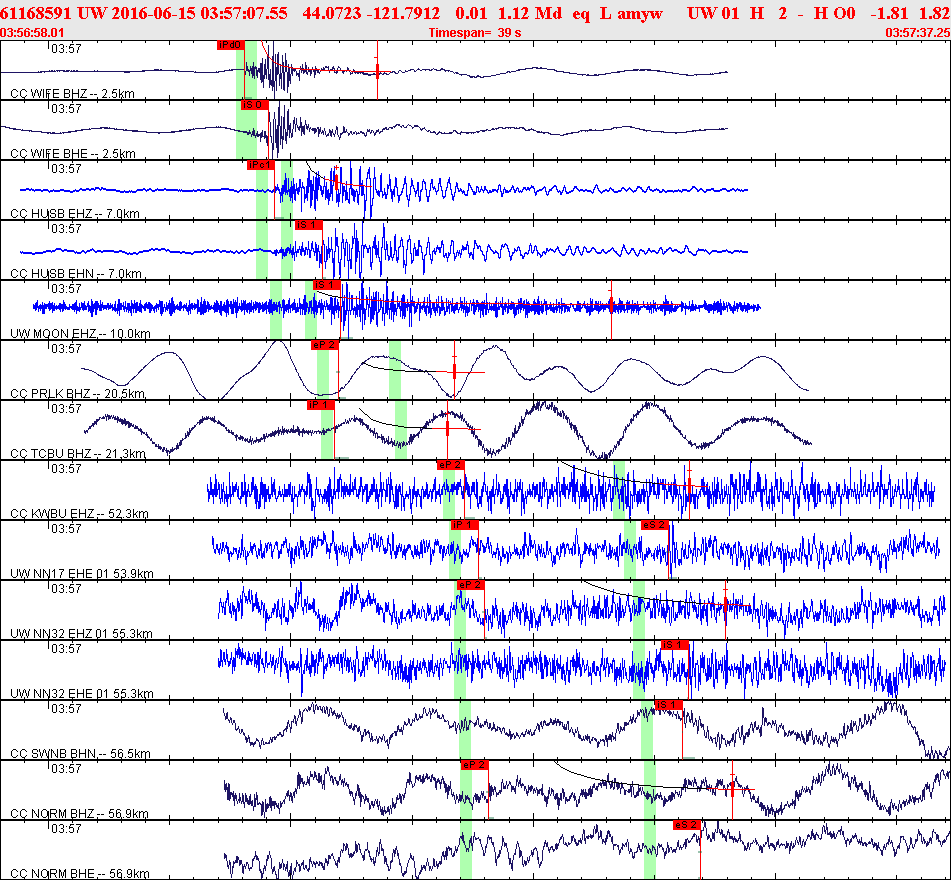This screenshot has width=951, height=880.
Task: Click the iPc1 pick flag on HUSB EHZ
Action: click(x=261, y=165)
